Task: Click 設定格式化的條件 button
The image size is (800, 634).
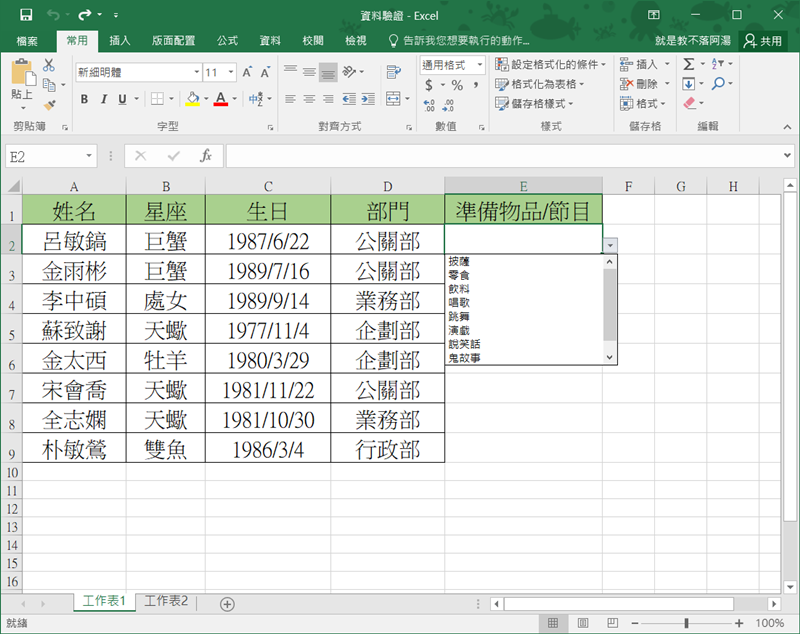Action: point(551,65)
